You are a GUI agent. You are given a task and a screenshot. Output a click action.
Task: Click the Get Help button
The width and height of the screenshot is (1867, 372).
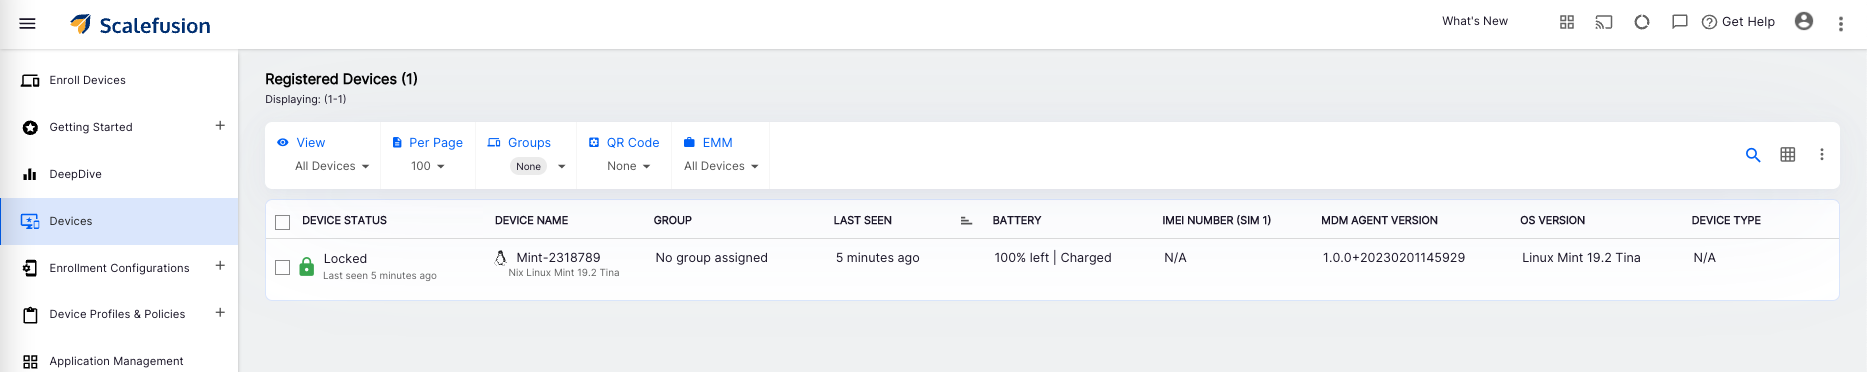pyautogui.click(x=1738, y=22)
